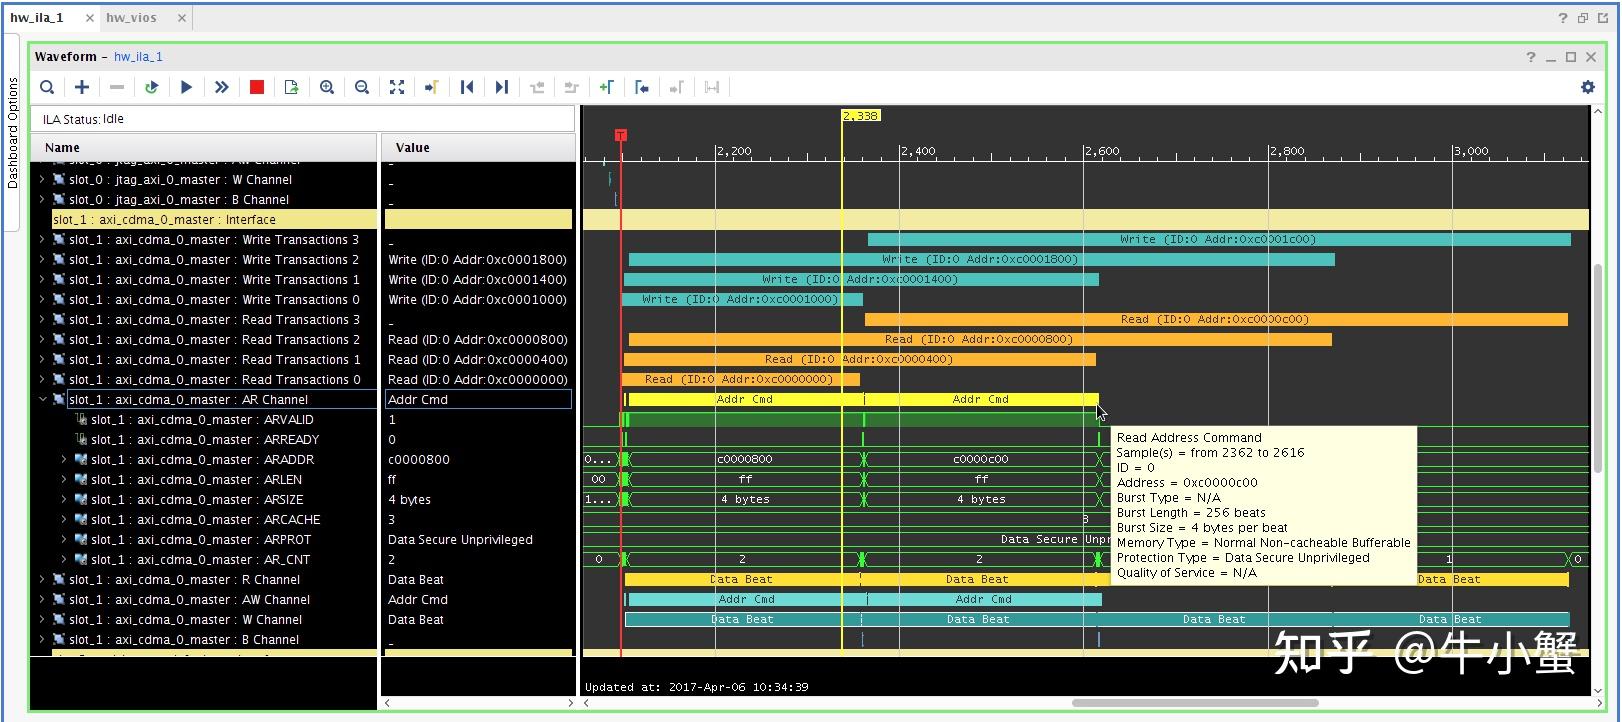Viewport: 1622px width, 722px height.
Task: Click the hw_ila_1 link in the Waveform header
Action: click(138, 57)
